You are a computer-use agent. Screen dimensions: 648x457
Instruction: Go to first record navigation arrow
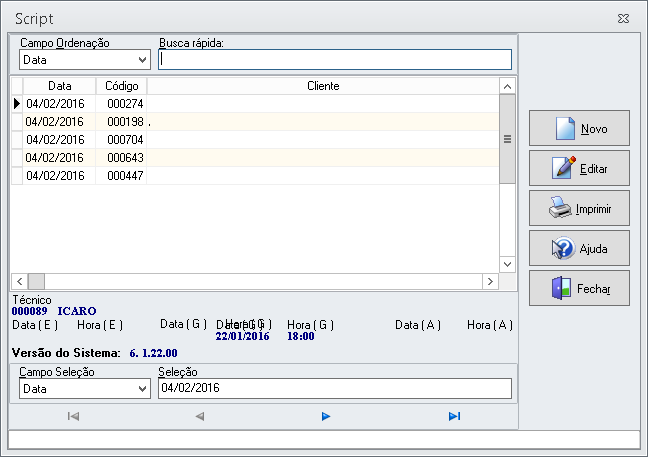(73, 416)
